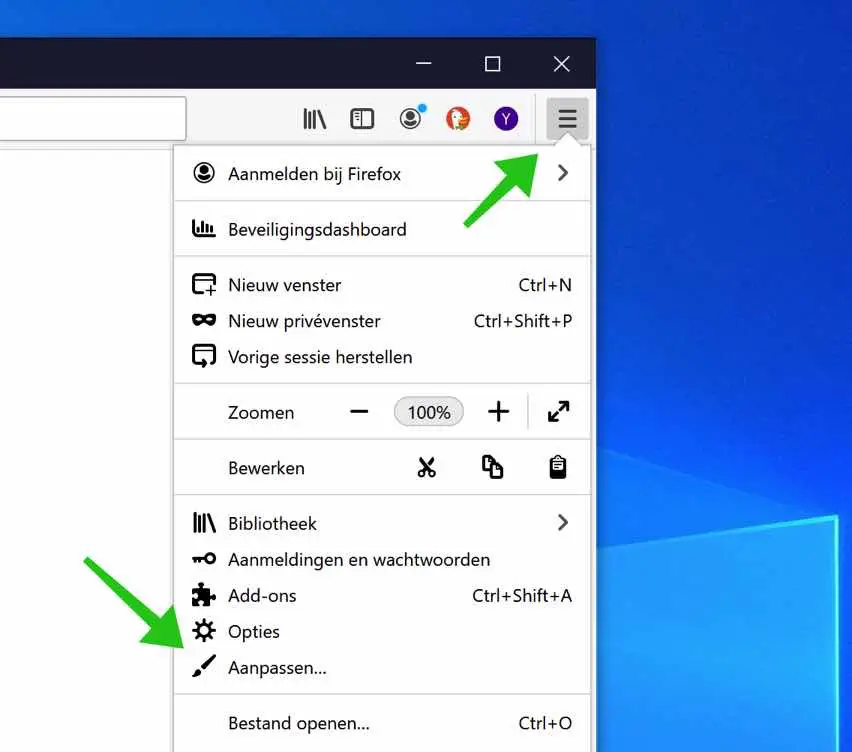852x752 pixels.
Task: Open Beveiligingsdashboard
Action: (382, 229)
